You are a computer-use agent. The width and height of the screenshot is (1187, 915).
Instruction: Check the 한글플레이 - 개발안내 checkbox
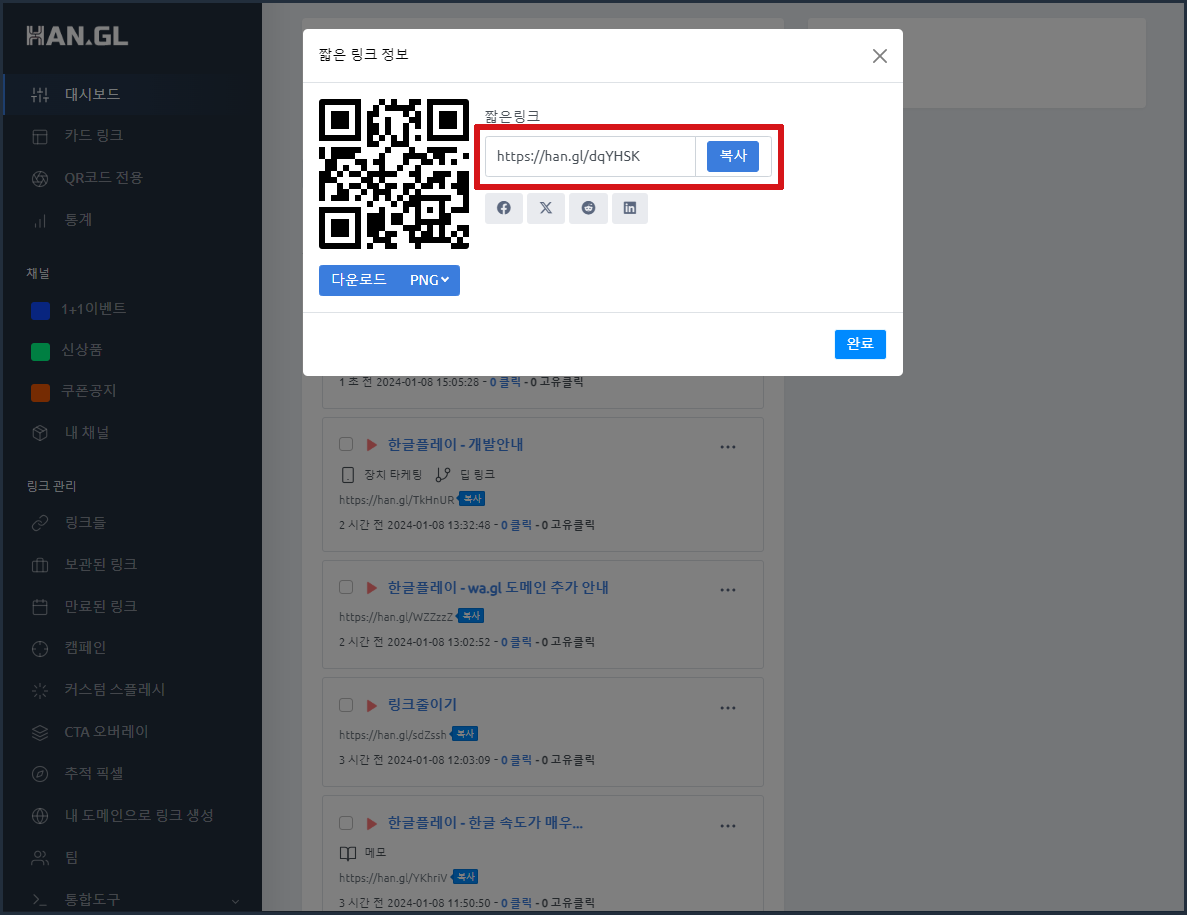coord(346,444)
